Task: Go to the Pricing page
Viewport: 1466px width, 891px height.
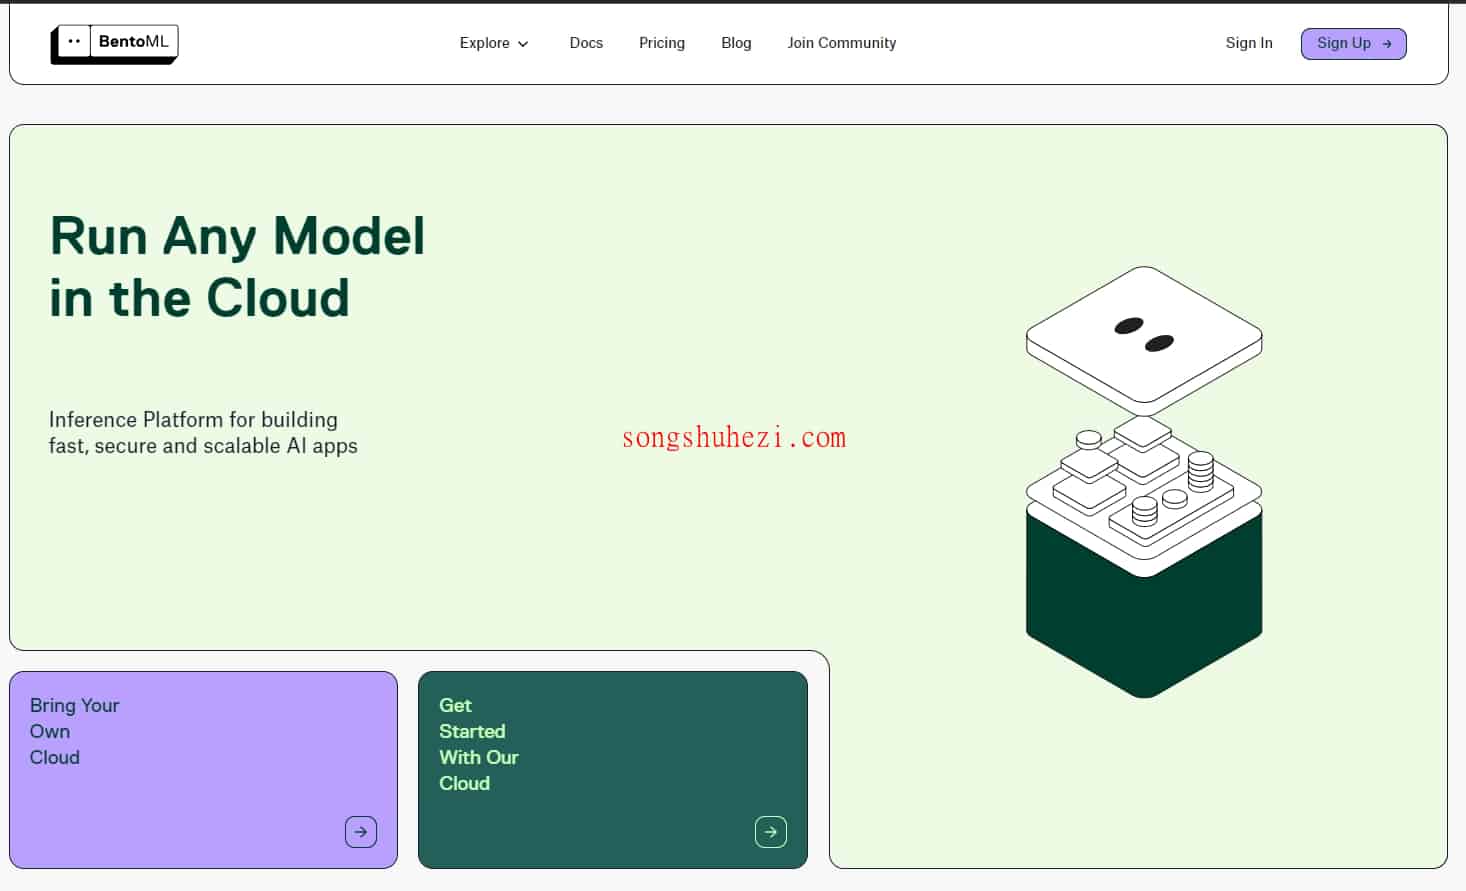Action: click(x=662, y=43)
